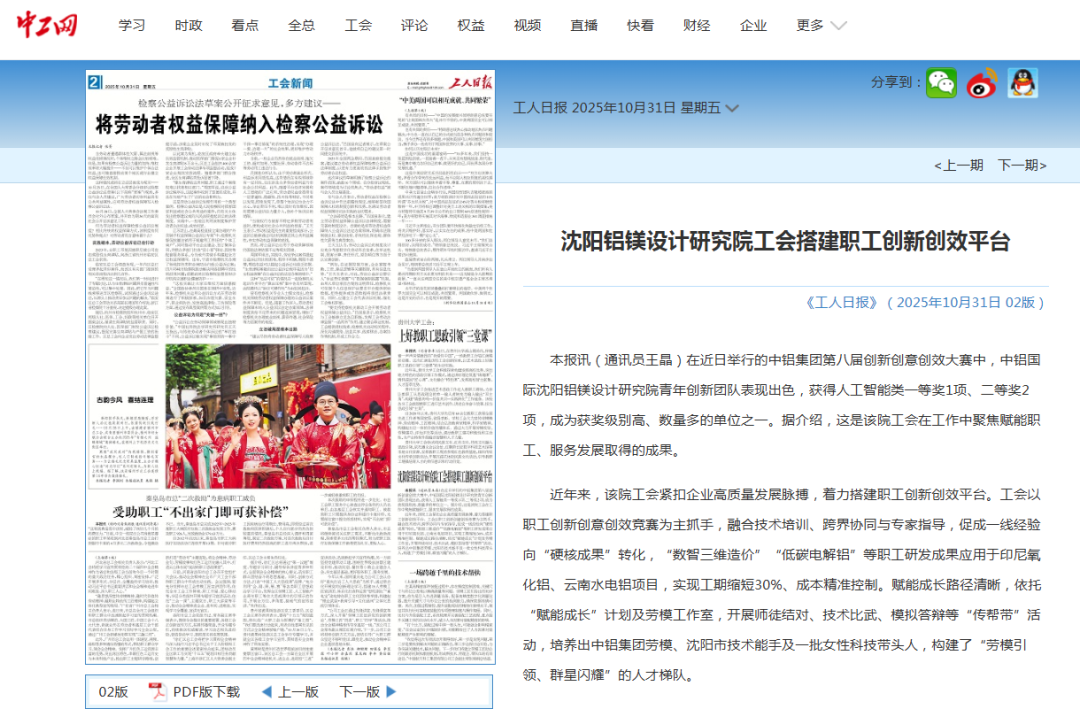Go to the 全总 section

coord(301,25)
